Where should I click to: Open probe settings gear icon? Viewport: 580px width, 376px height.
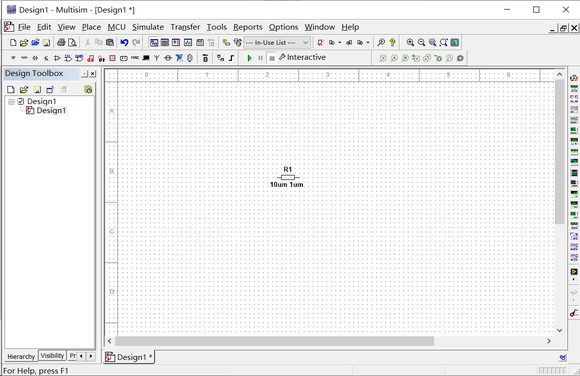(x=460, y=58)
